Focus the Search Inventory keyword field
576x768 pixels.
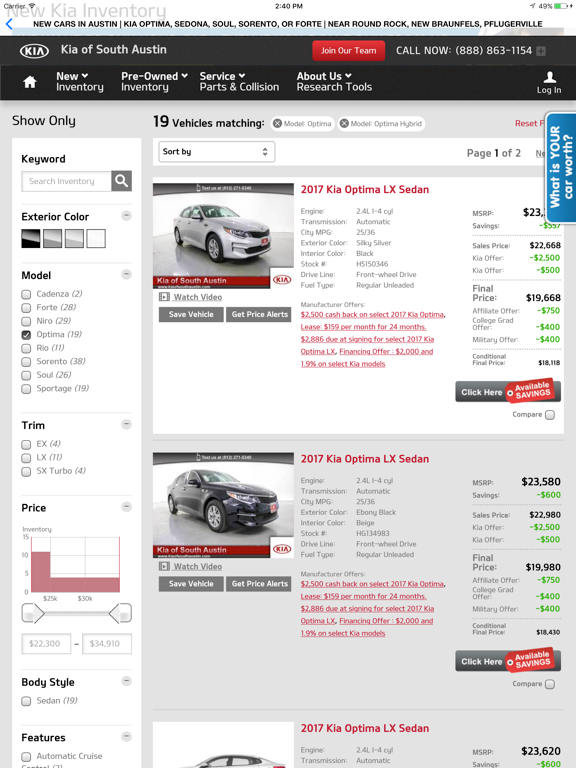click(66, 181)
